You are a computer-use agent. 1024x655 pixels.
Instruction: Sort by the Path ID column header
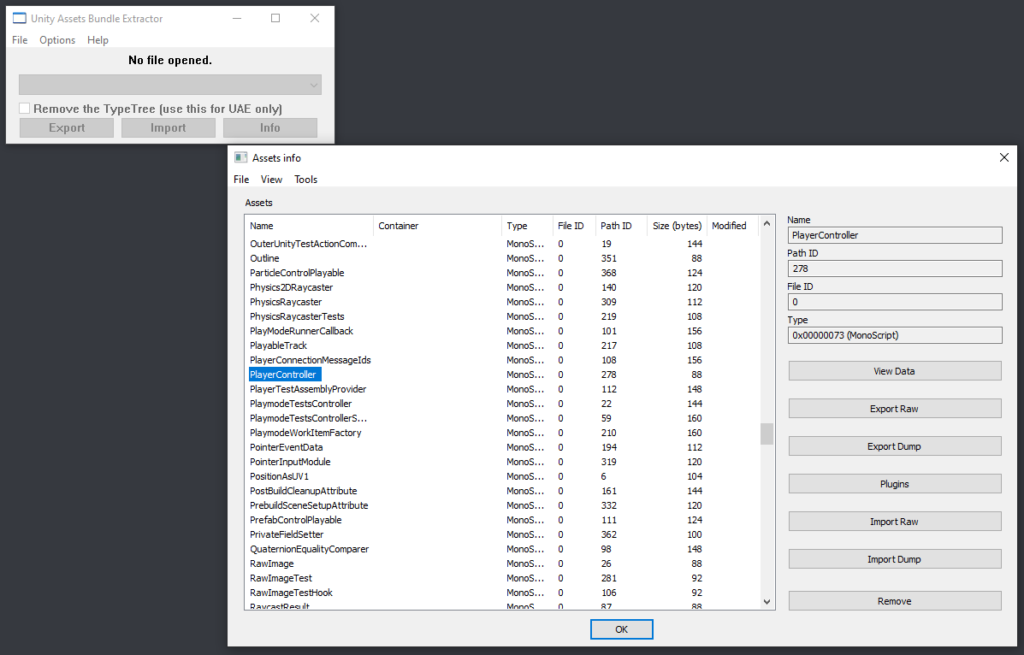[622, 226]
